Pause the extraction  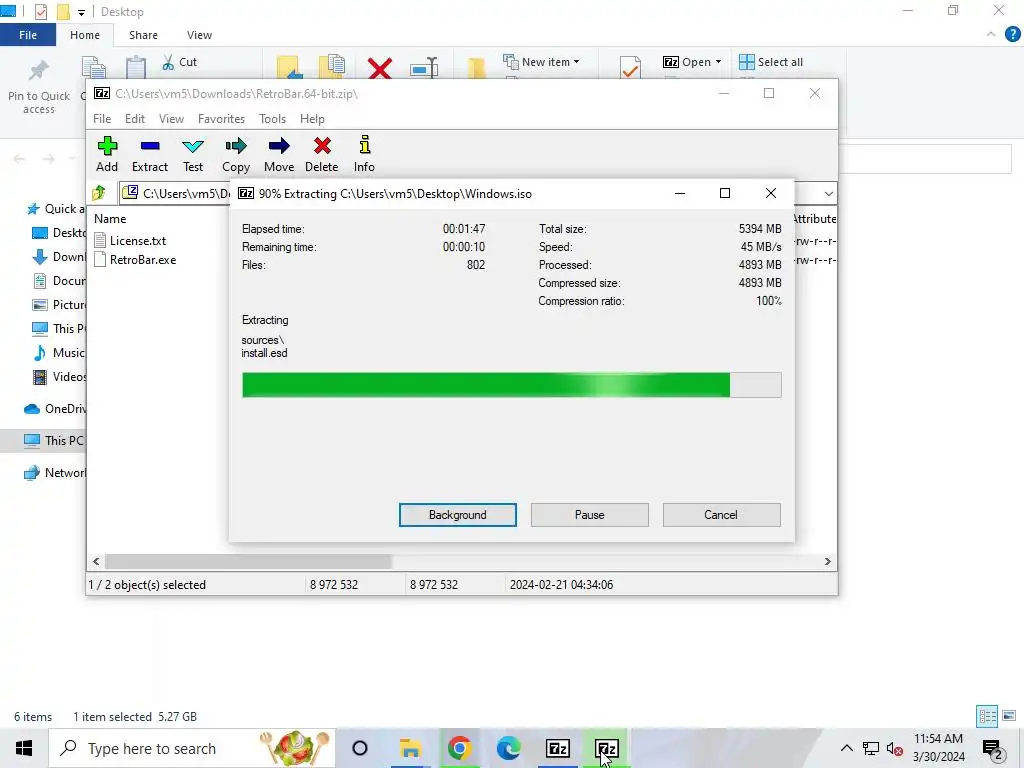(x=590, y=515)
